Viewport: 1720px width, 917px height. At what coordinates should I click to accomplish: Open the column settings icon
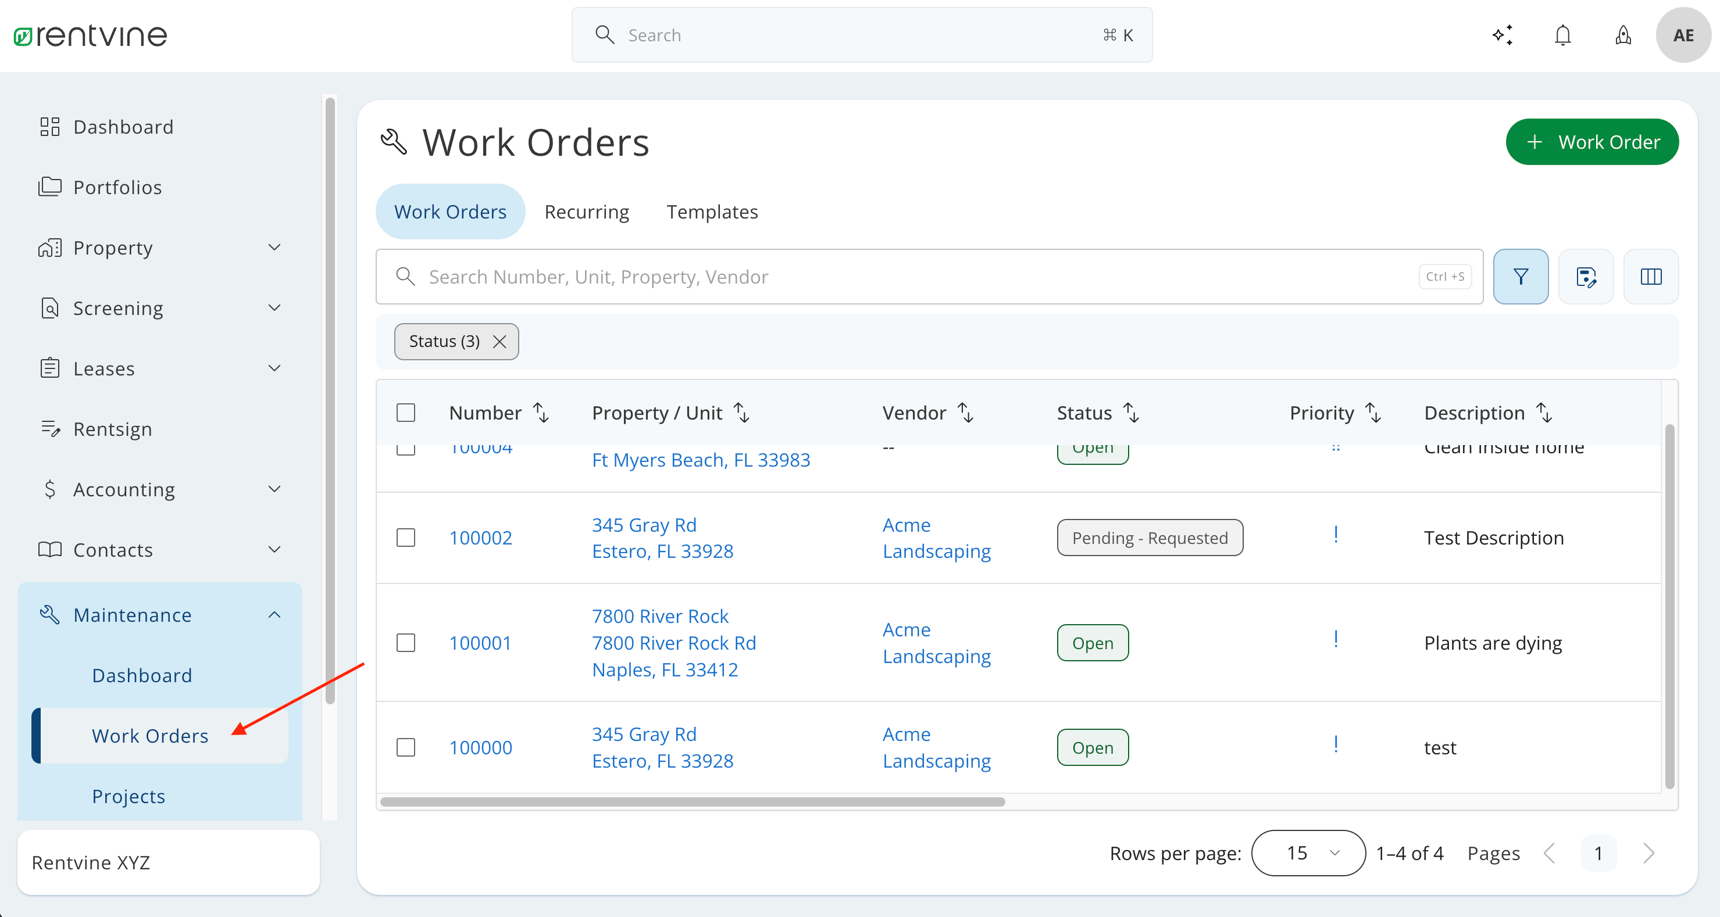pos(1651,276)
